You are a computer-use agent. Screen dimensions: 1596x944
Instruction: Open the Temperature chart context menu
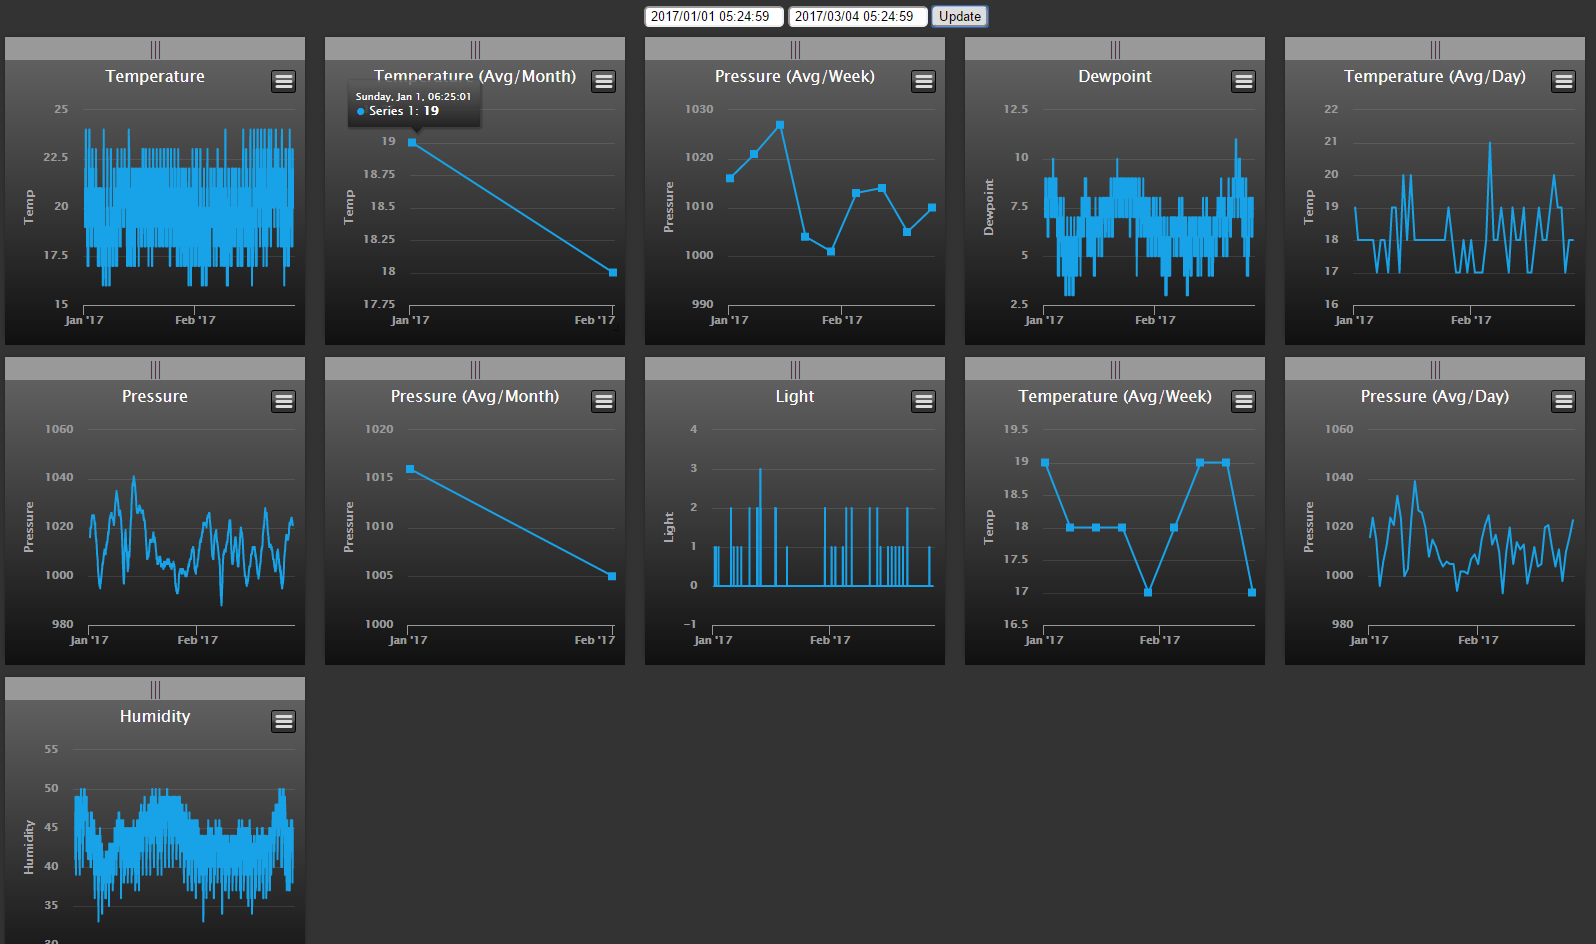point(284,81)
